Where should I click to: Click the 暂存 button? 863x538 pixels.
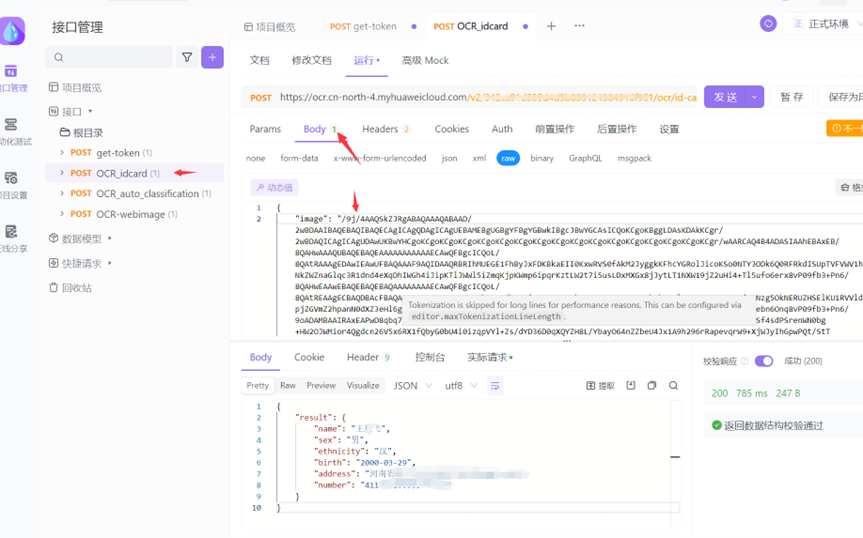tap(792, 97)
